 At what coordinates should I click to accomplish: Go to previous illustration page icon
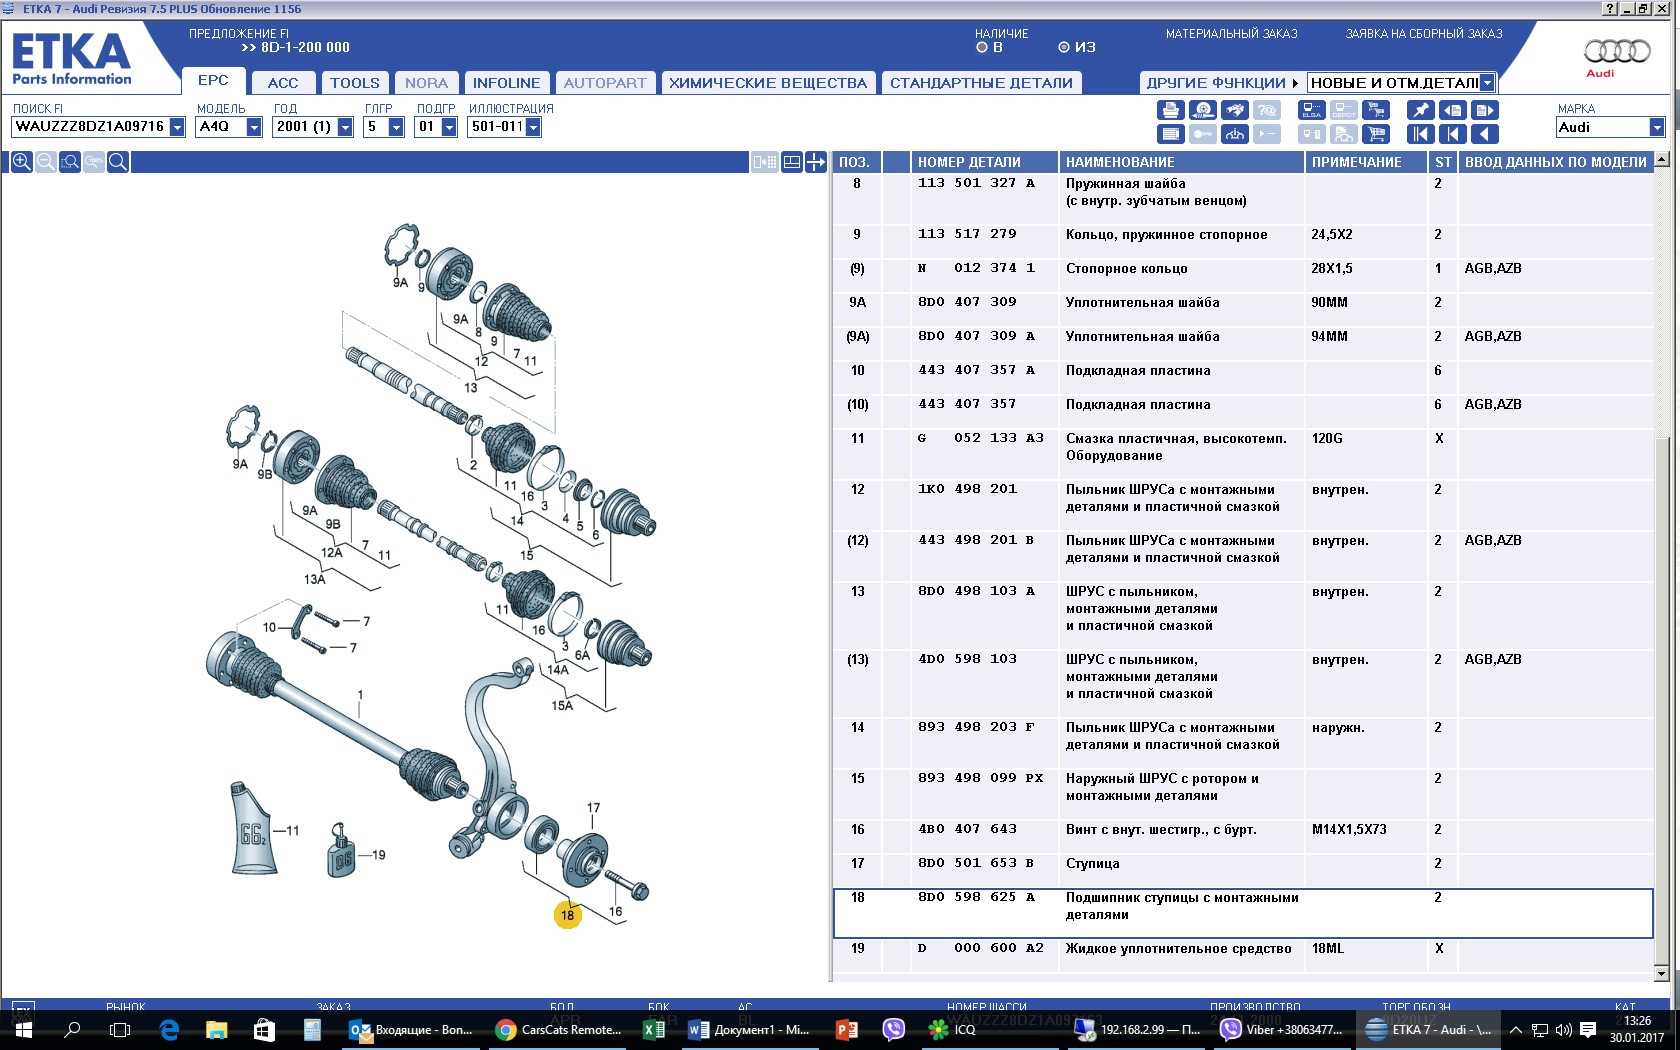point(1453,110)
